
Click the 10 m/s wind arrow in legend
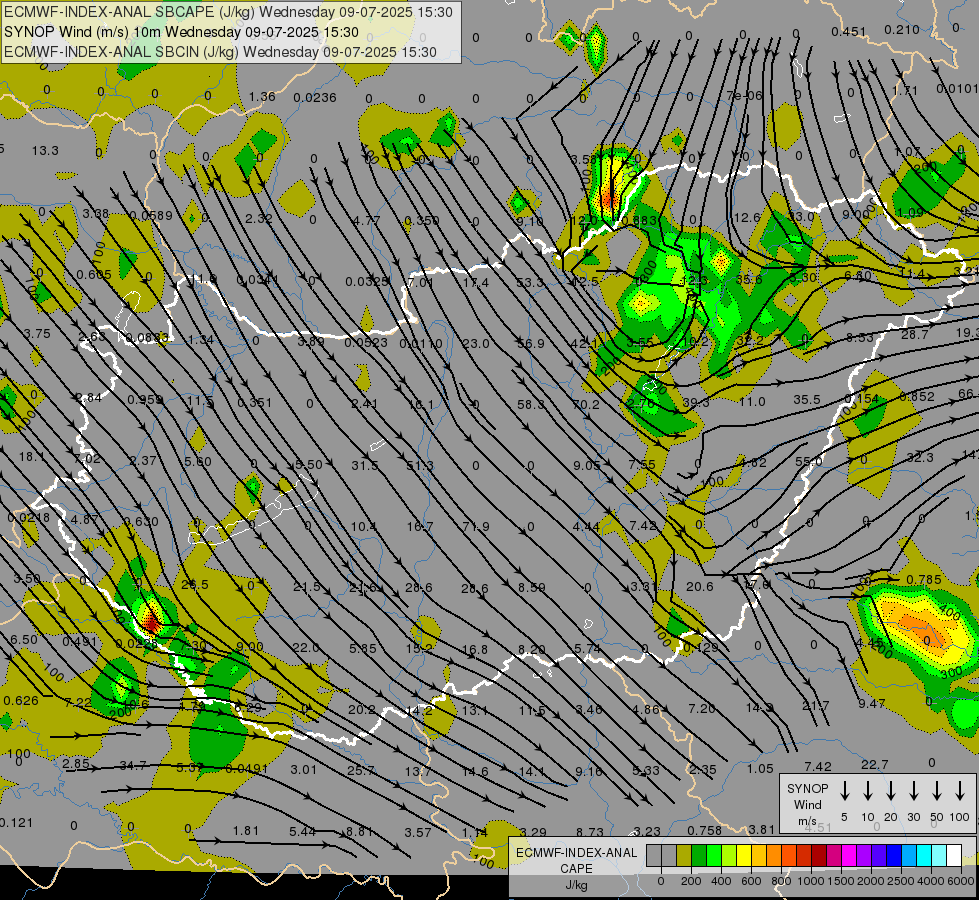tap(867, 790)
